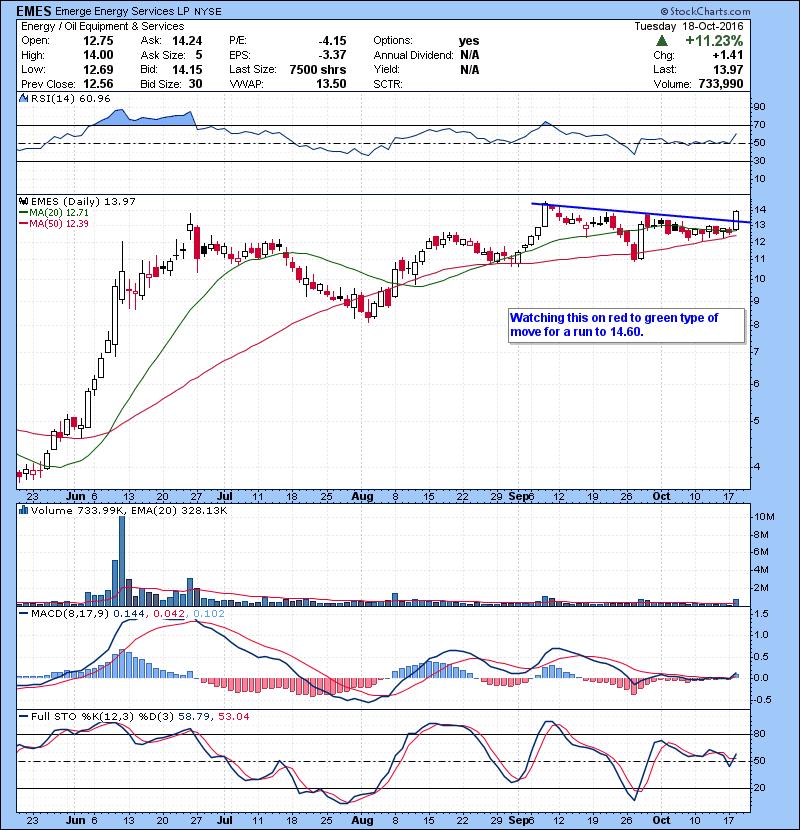Click the stochastic %D value 53.04
This screenshot has height=830, width=800.
coord(233,716)
